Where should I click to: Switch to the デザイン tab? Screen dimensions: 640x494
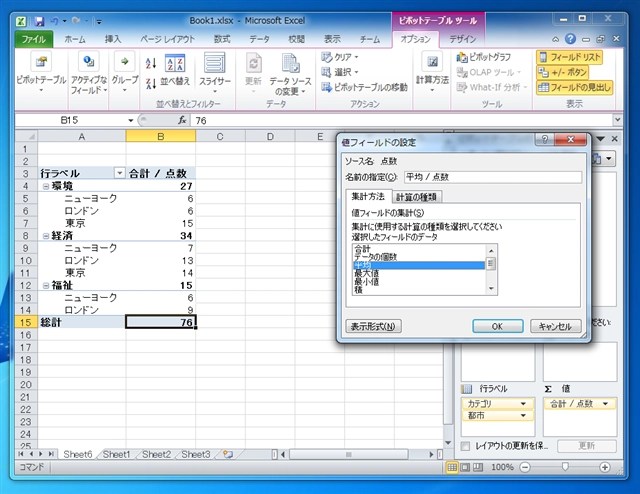tap(462, 39)
